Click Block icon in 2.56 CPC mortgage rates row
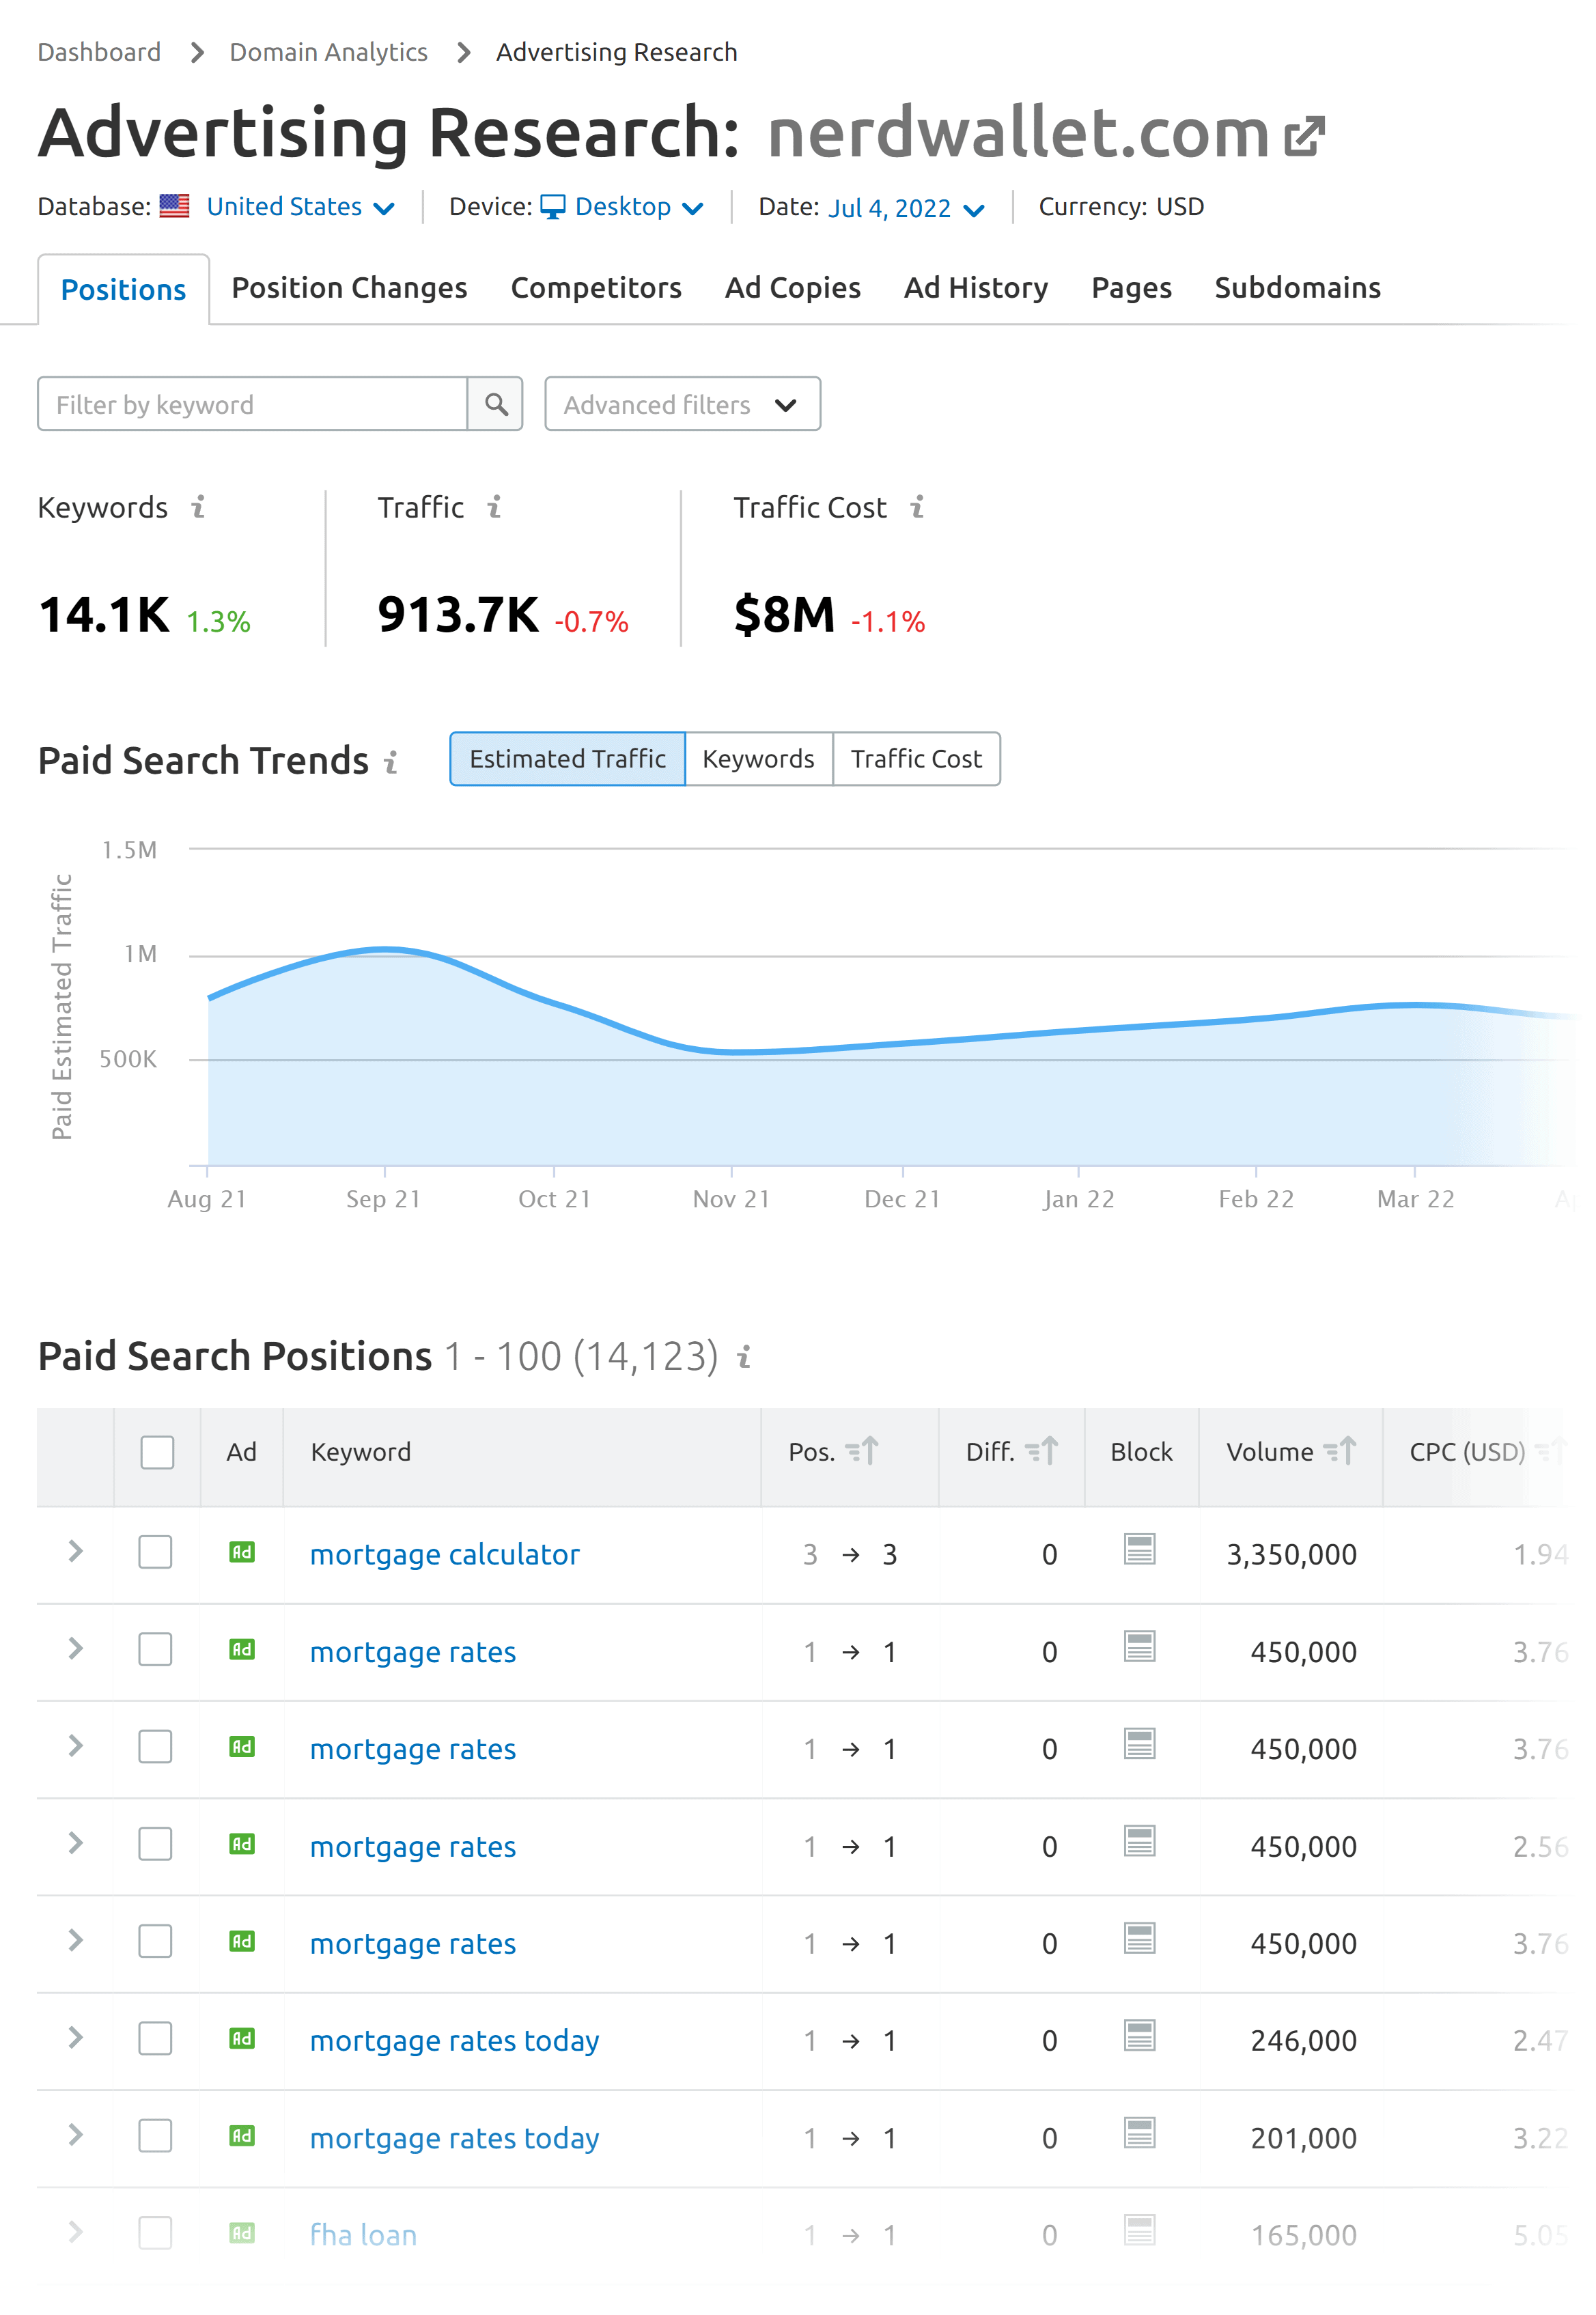Screen dimensions: 1596x2315 coord(1139,1841)
